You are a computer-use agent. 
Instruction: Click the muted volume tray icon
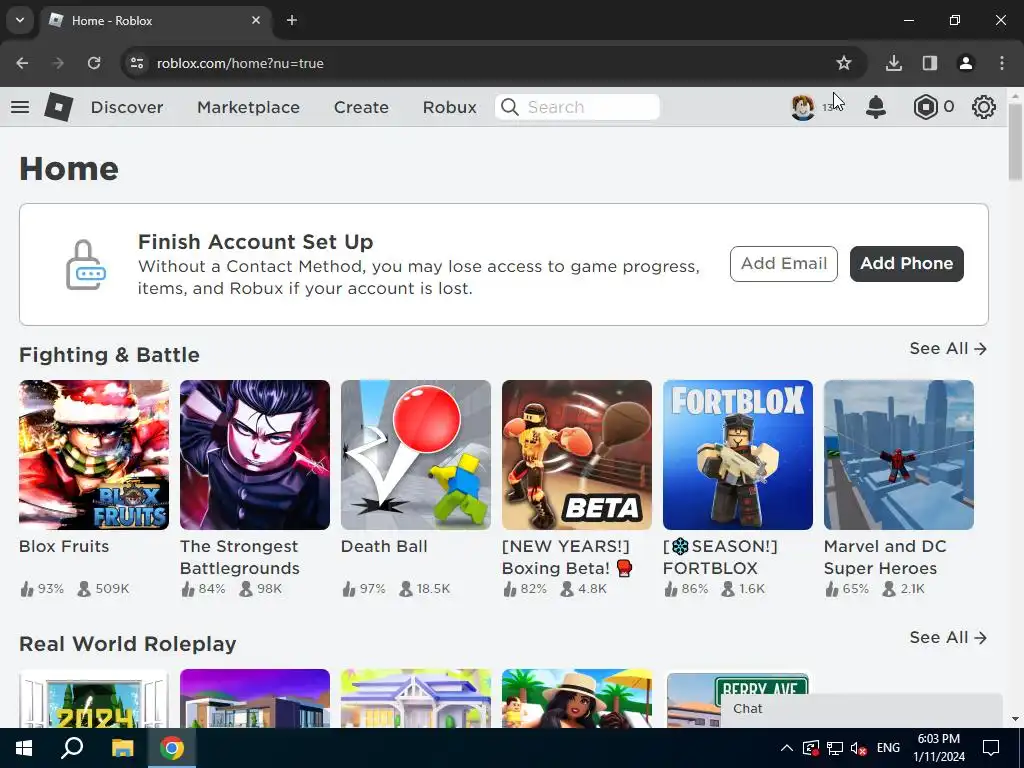[859, 748]
